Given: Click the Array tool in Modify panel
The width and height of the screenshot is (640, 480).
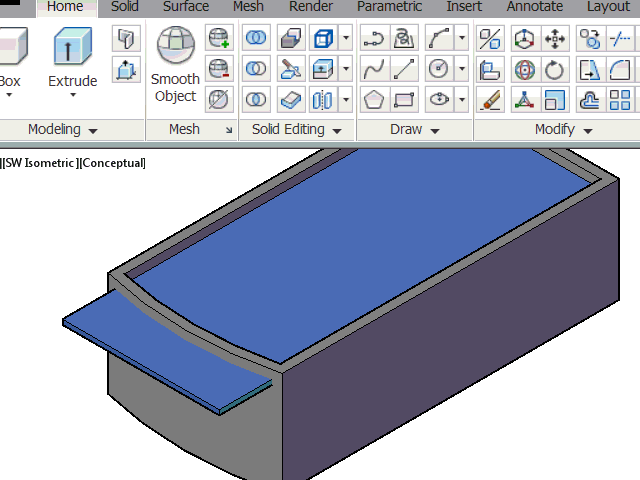Looking at the screenshot, I should [621, 100].
